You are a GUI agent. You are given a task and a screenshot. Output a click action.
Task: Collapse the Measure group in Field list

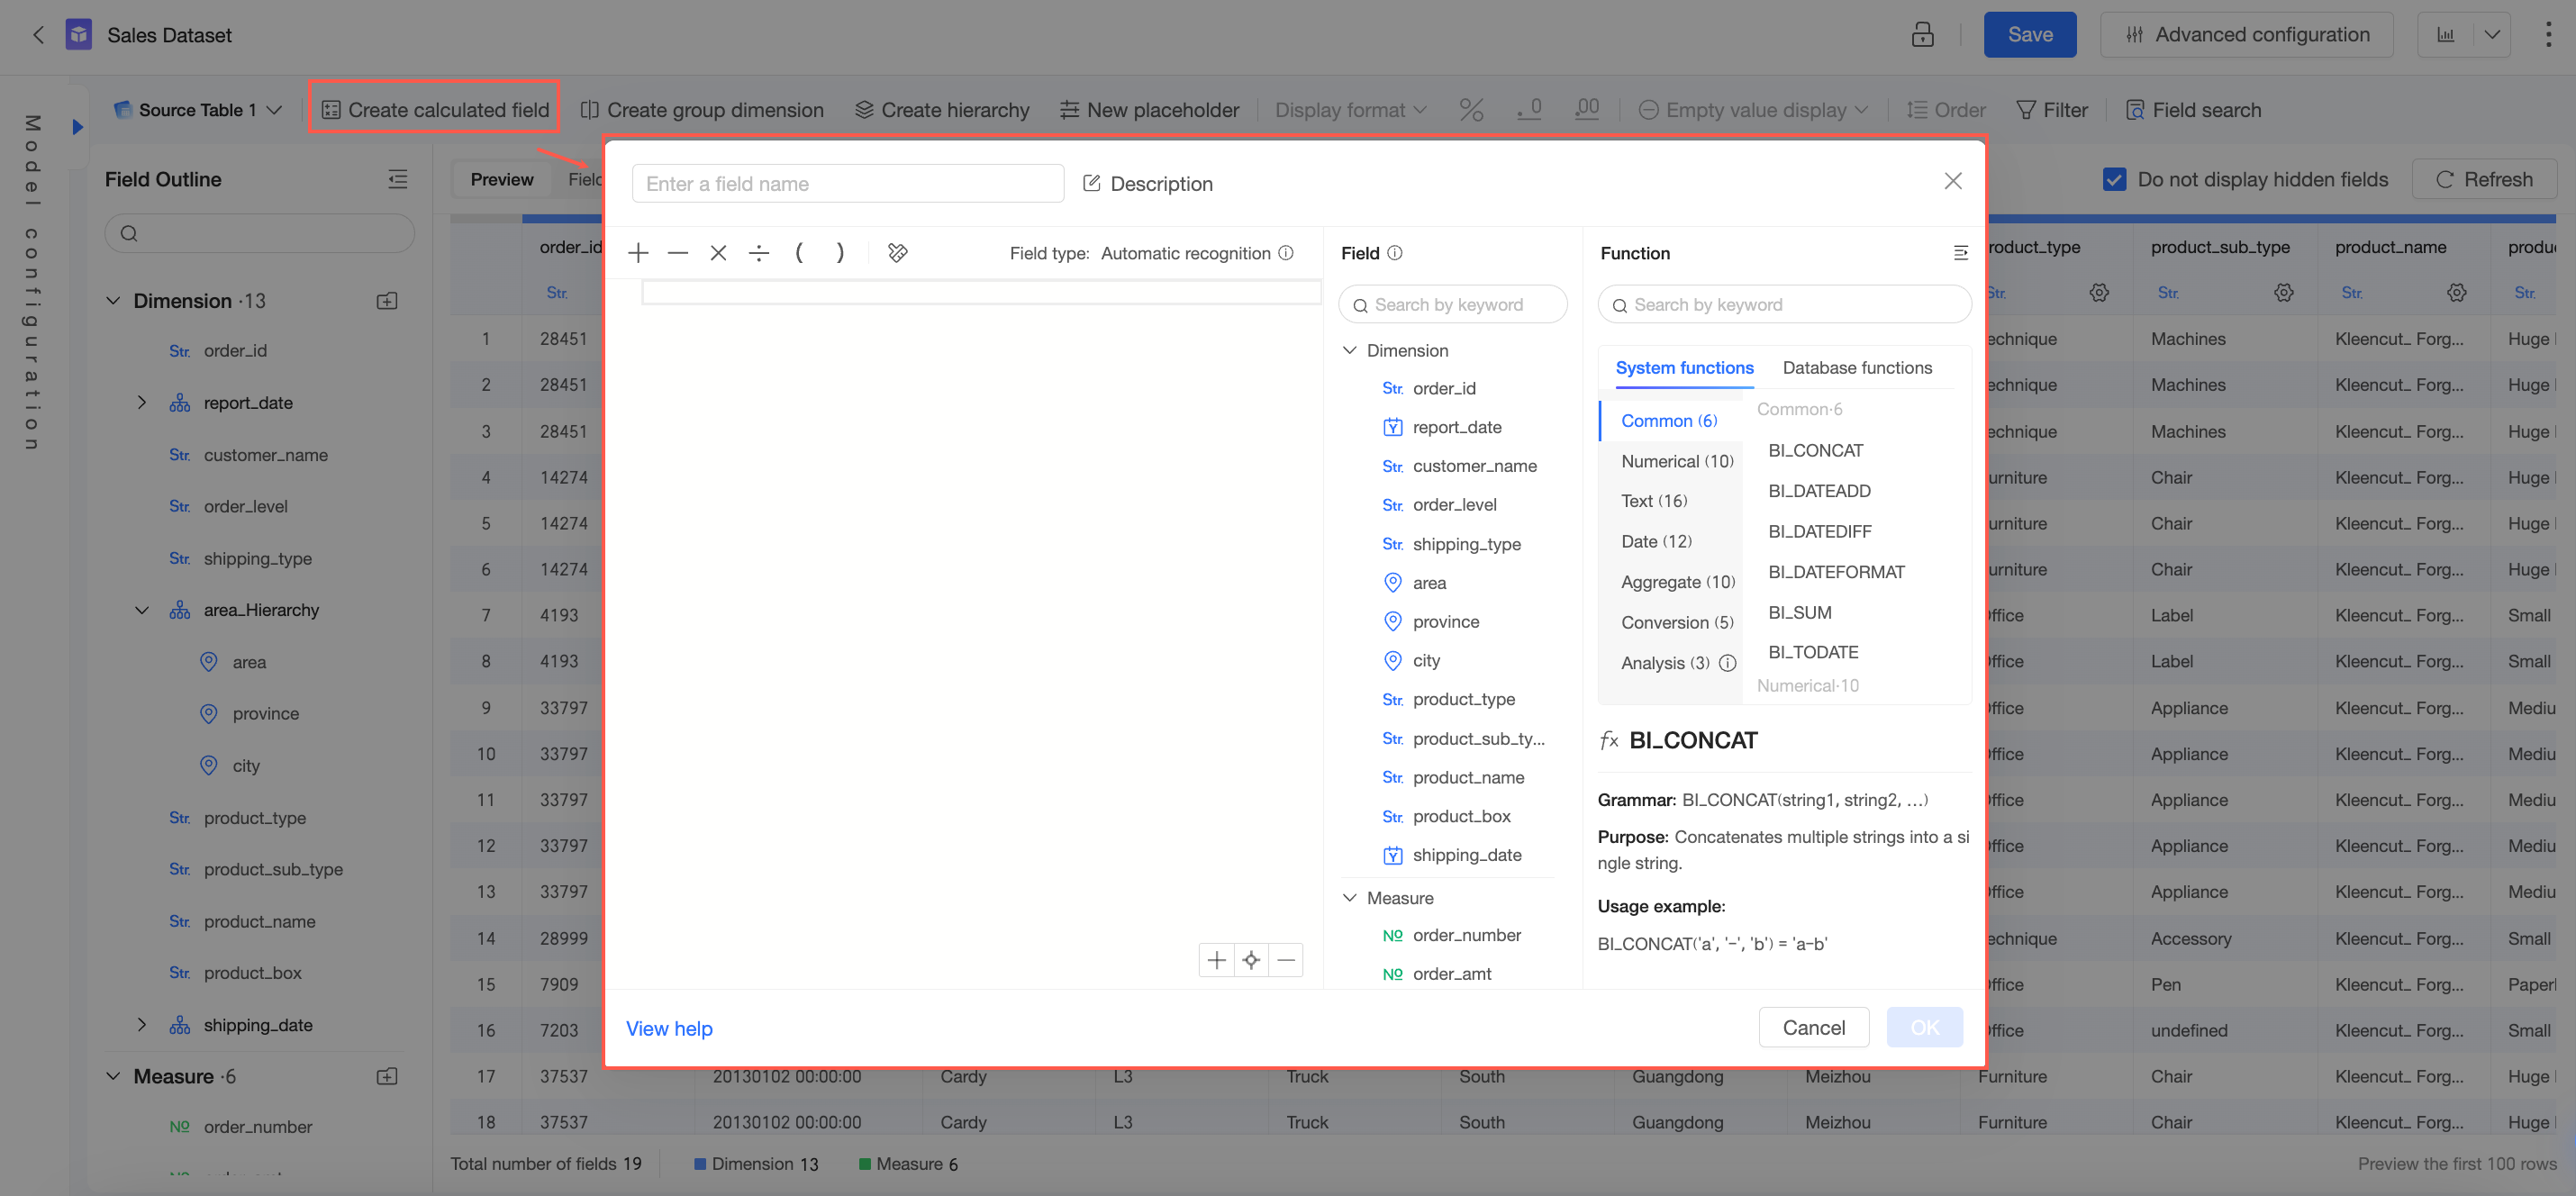pos(1350,898)
